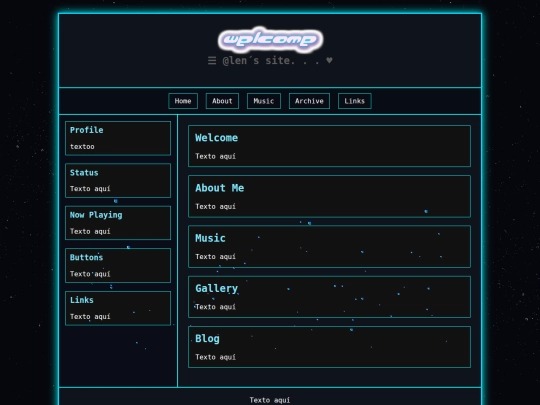The height and width of the screenshot is (405, 540).
Task: Click the "@len´s site. . ." subtitle text
Action: pos(271,61)
